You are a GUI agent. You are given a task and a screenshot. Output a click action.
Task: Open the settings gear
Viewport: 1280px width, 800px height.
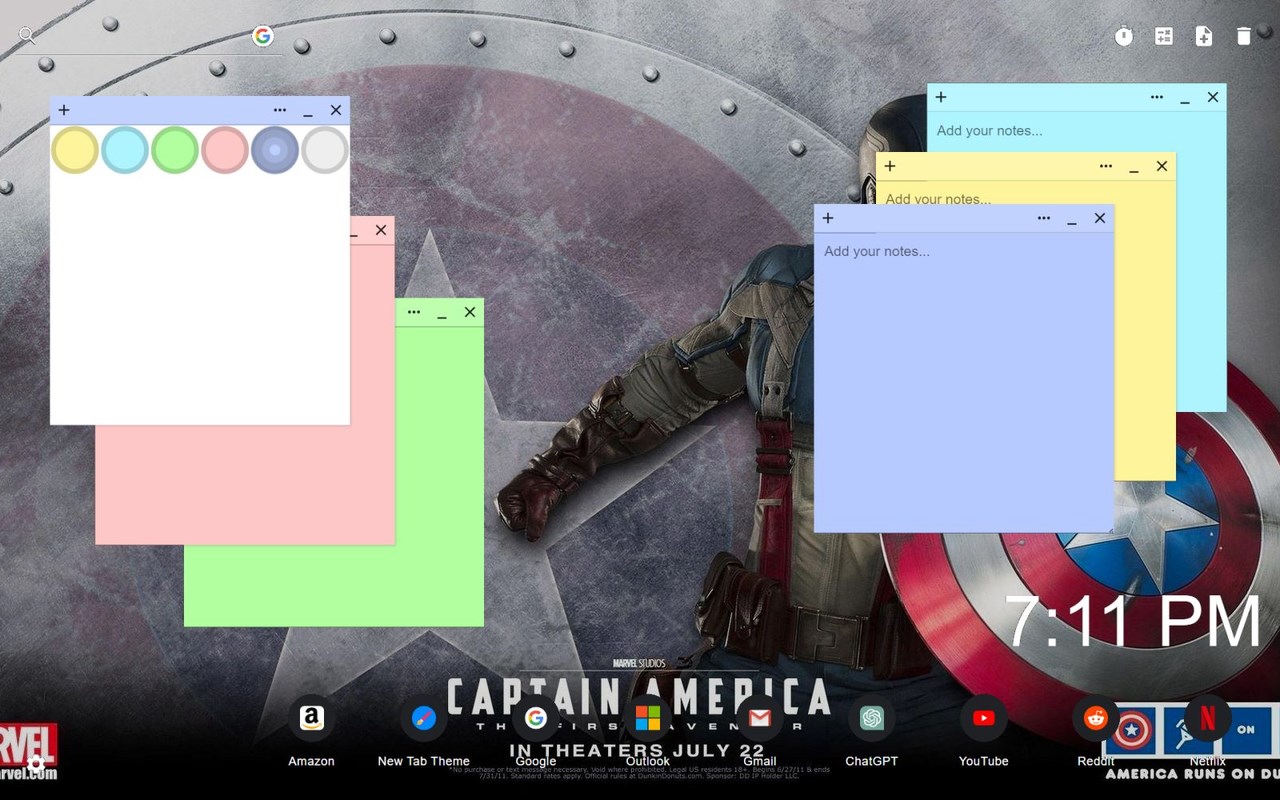[x=36, y=764]
